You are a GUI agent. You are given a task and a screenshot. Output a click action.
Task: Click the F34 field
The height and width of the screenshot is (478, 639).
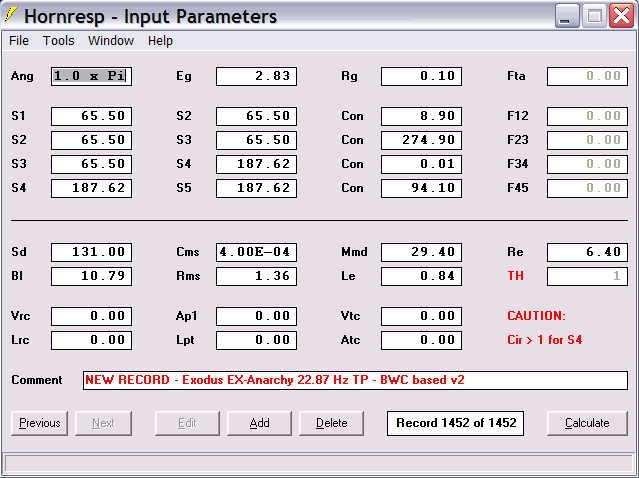tap(587, 164)
